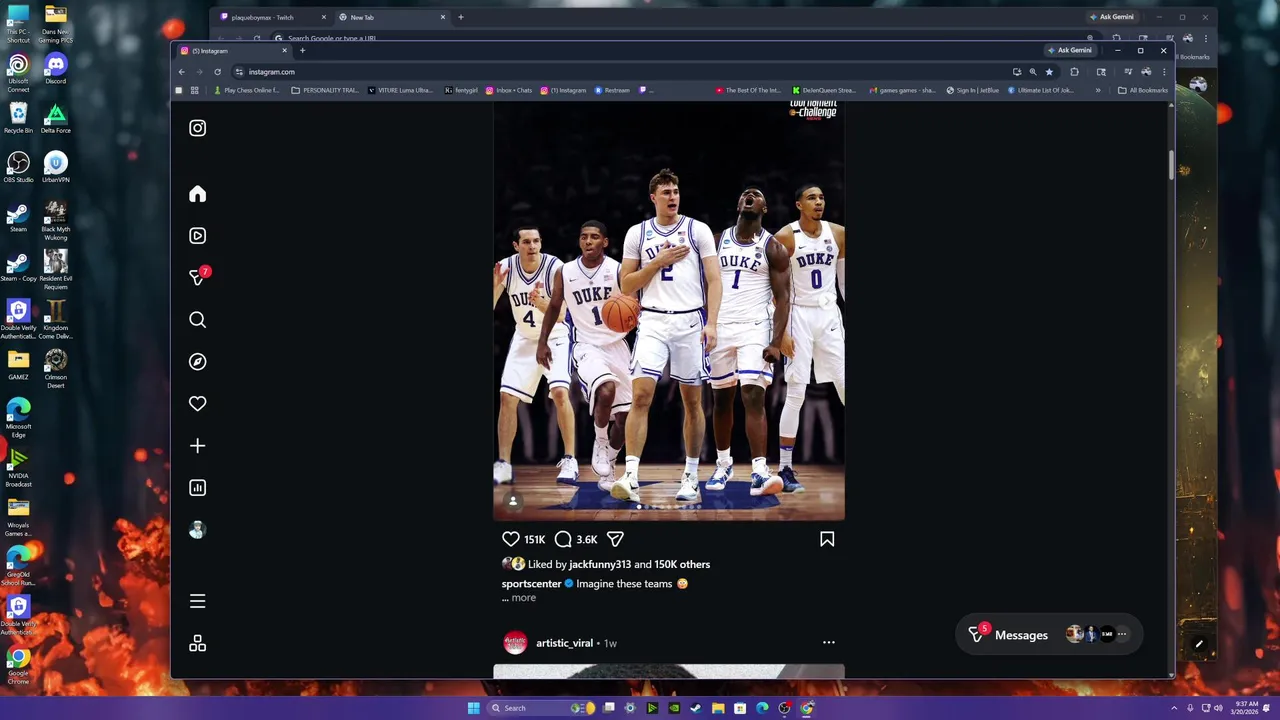Open Crimson Desert desktop shortcut
The width and height of the screenshot is (1280, 720).
(56, 368)
